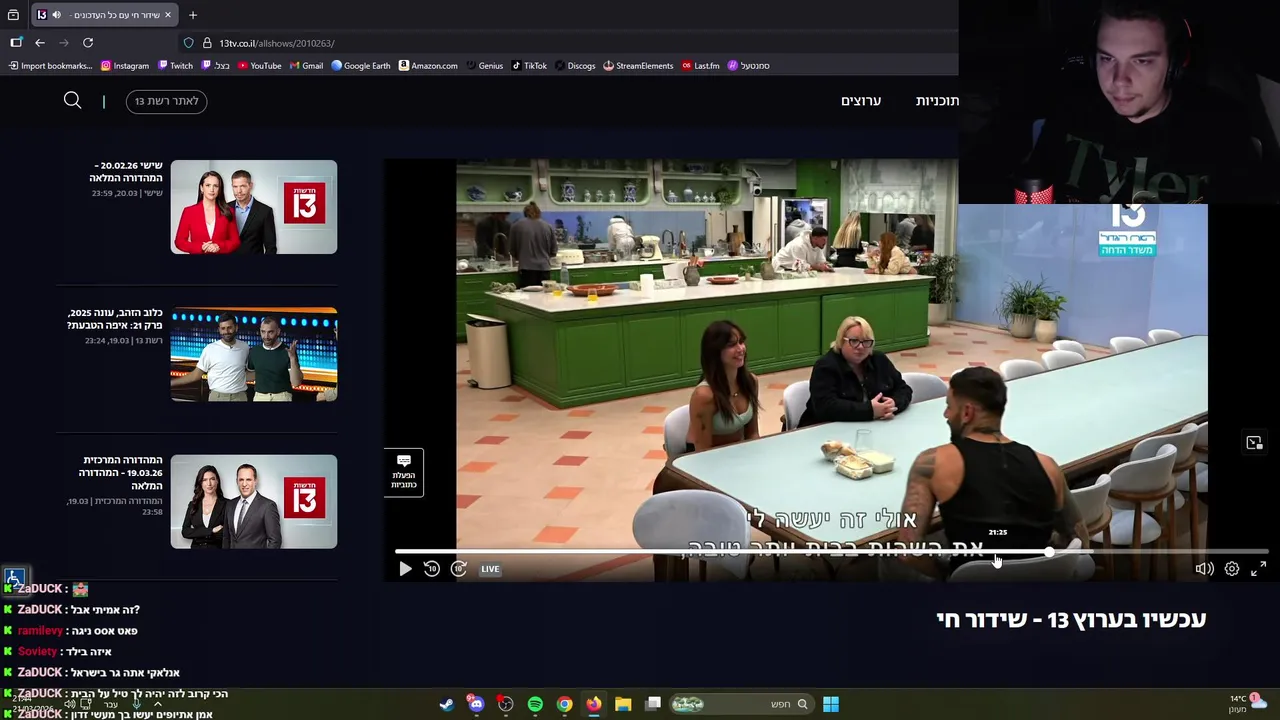Open a new browser tab
Viewport: 1280px width, 720px height.
point(193,15)
